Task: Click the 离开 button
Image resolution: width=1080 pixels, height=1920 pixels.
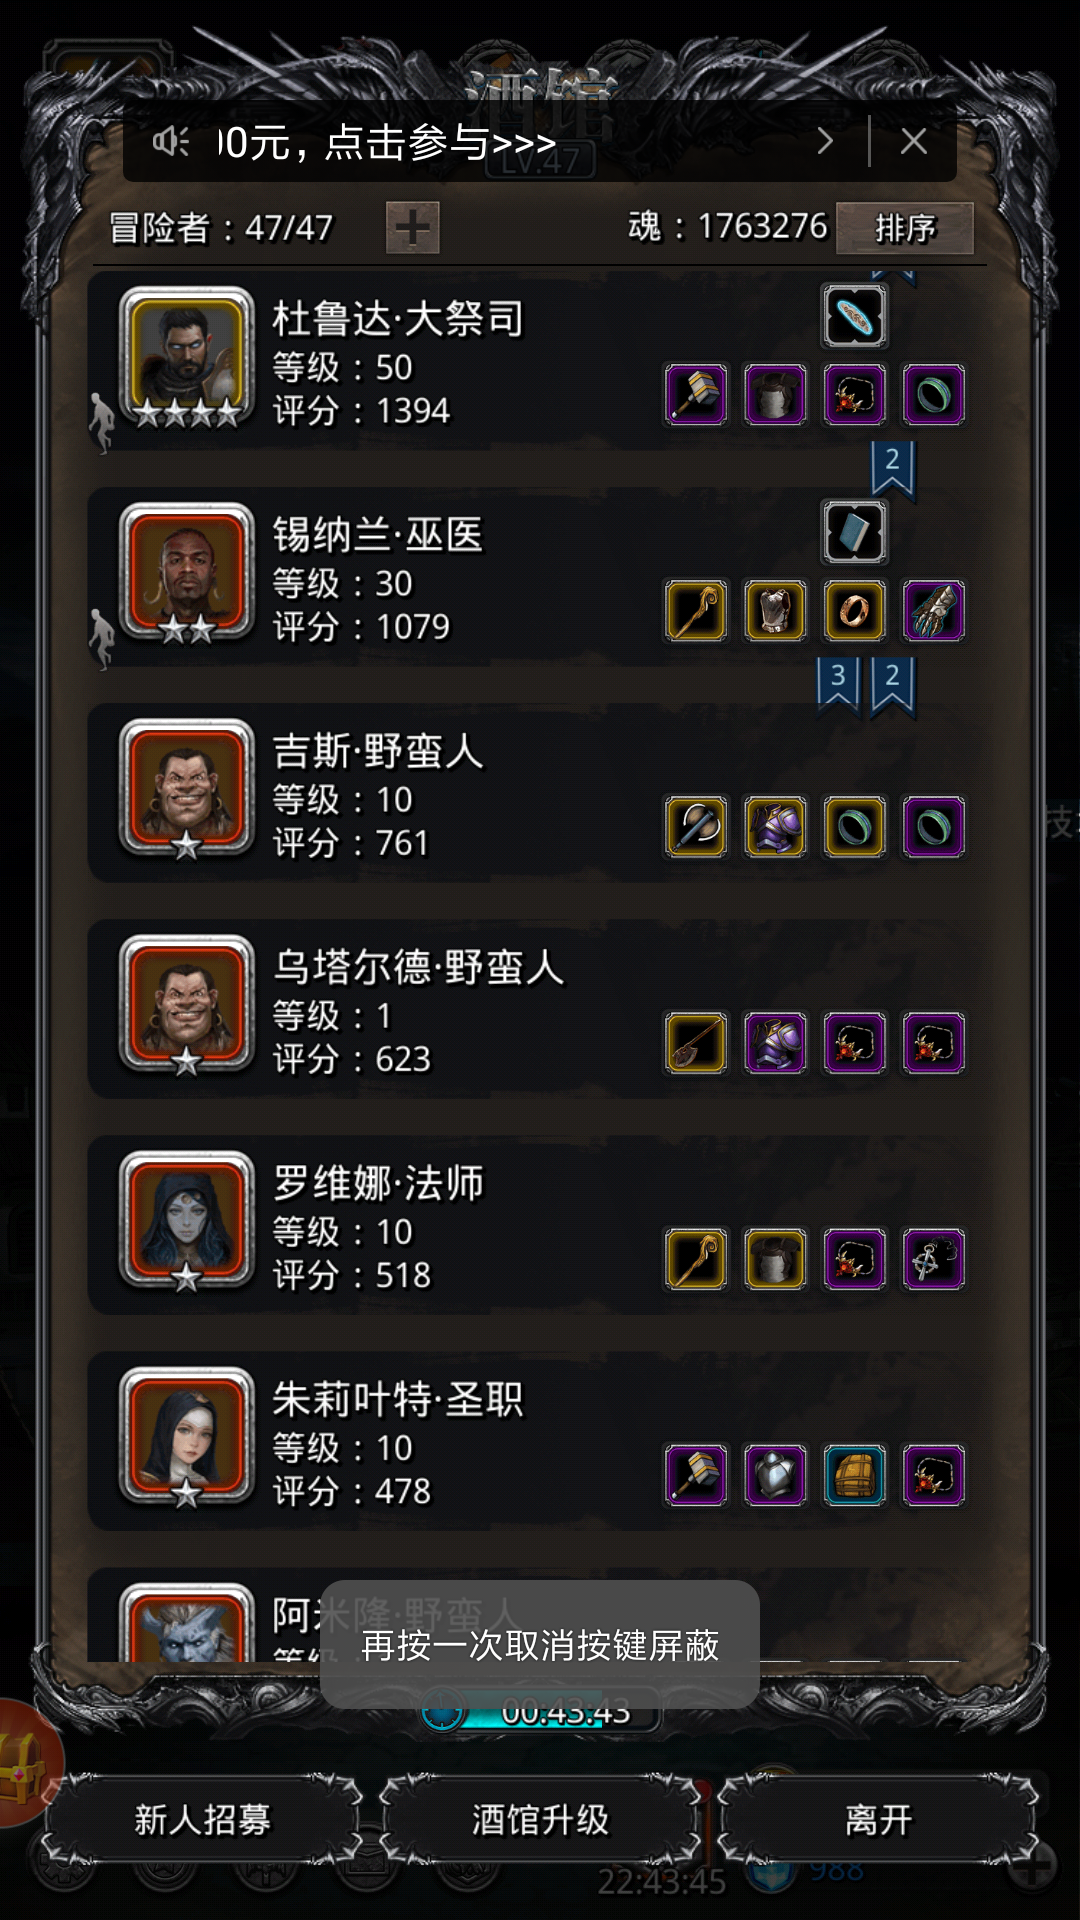Action: (878, 1820)
